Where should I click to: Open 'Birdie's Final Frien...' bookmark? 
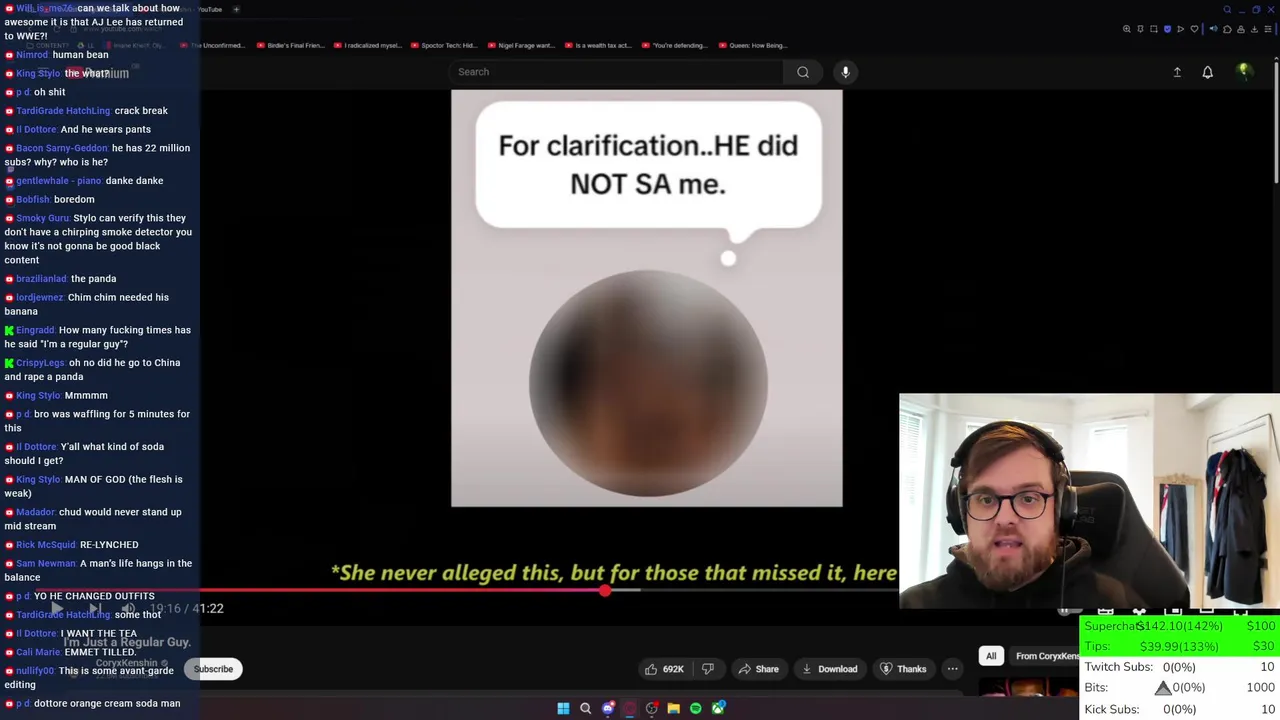[290, 45]
